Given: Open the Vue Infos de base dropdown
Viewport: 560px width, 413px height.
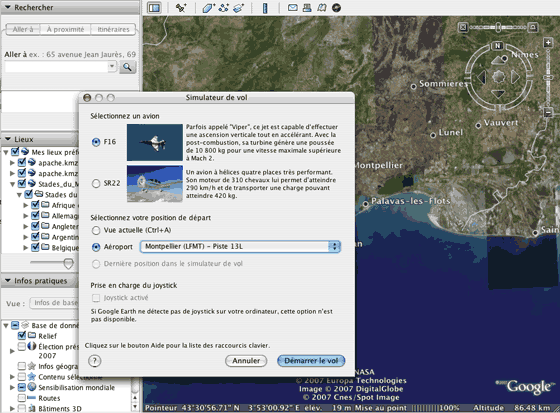Looking at the screenshot, I should tap(54, 303).
